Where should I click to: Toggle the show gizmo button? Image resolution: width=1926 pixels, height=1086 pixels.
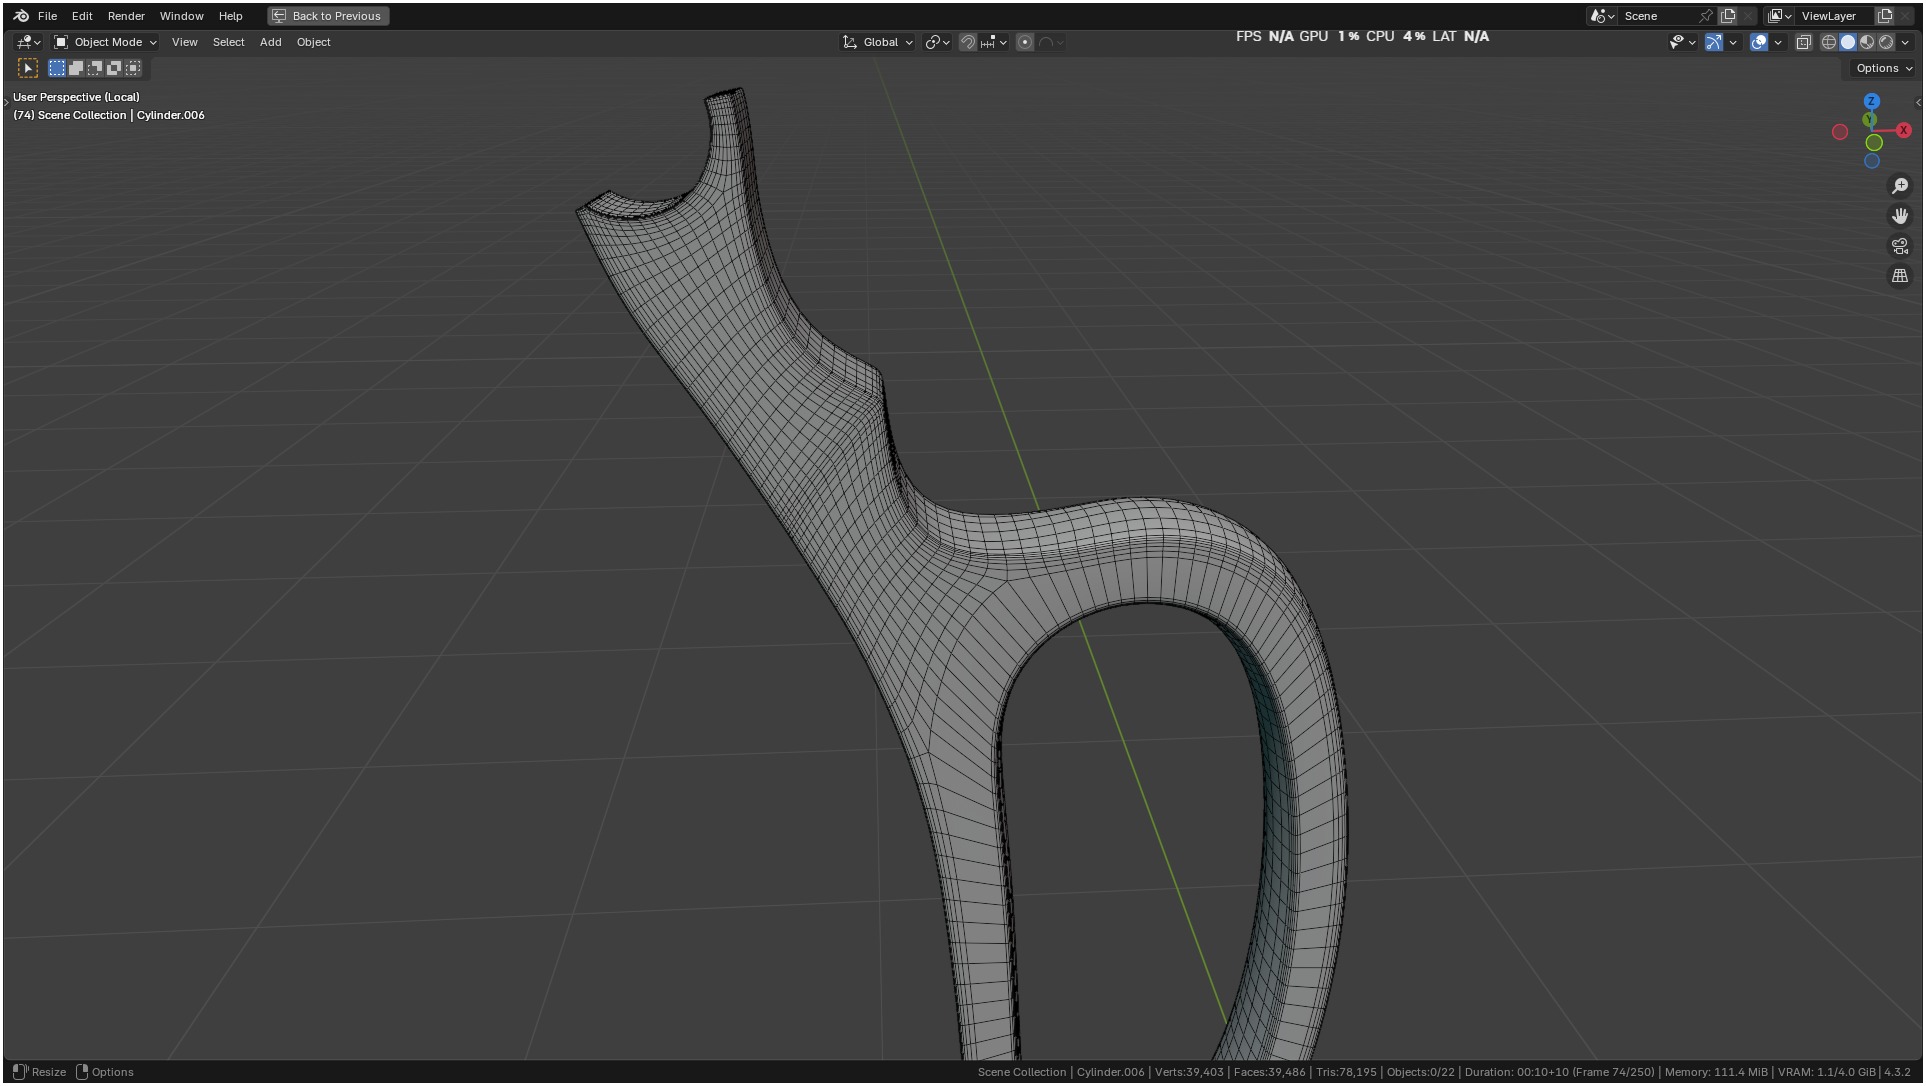1714,42
